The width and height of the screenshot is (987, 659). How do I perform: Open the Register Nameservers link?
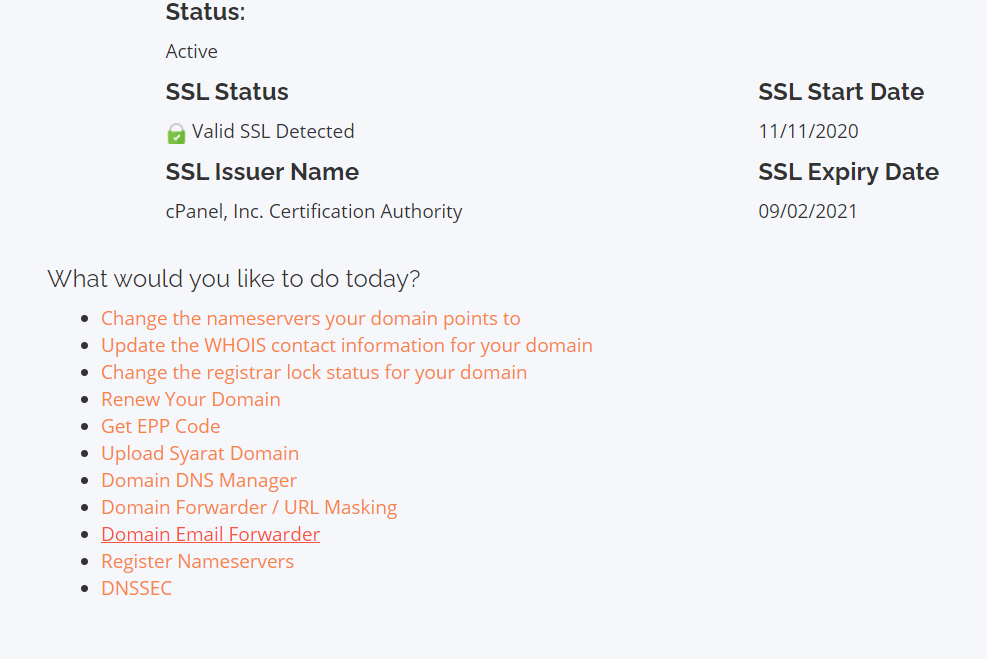pos(197,562)
